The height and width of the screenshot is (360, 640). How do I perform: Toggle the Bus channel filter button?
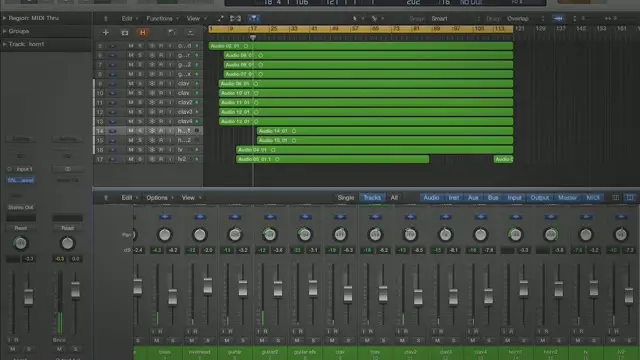493,198
